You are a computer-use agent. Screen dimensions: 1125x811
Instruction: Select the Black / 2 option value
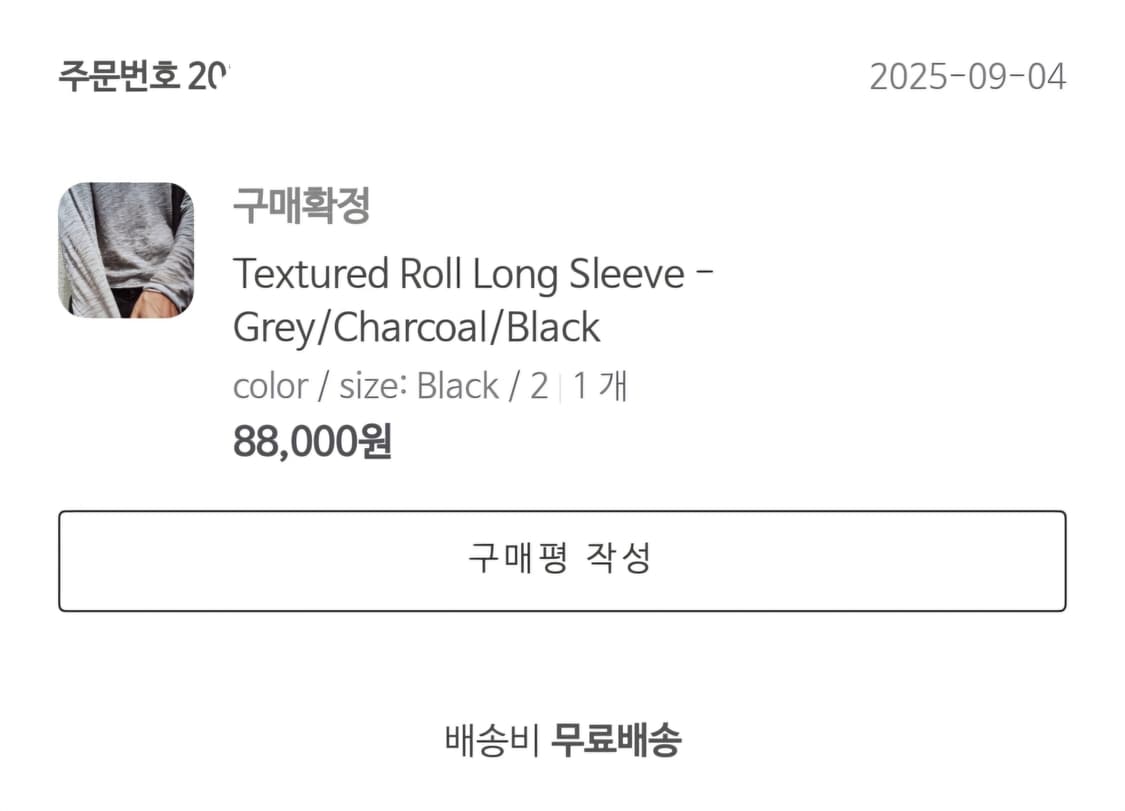(482, 386)
